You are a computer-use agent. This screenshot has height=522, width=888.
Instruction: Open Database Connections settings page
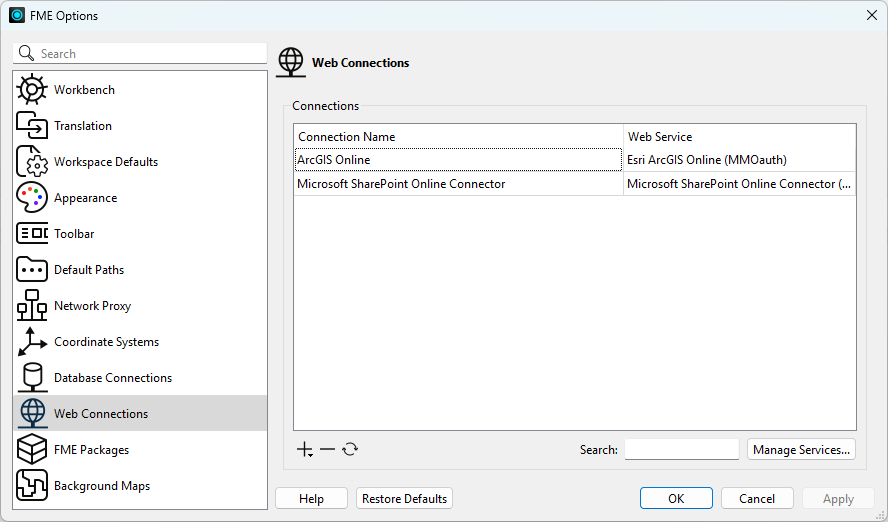coord(113,378)
